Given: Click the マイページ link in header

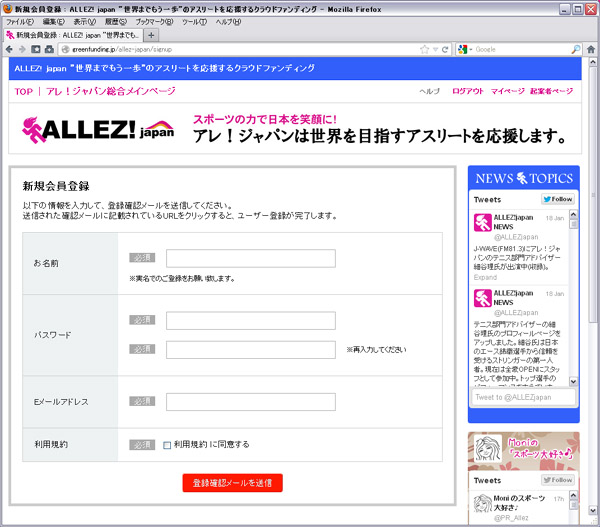Looking at the screenshot, I should coord(507,91).
